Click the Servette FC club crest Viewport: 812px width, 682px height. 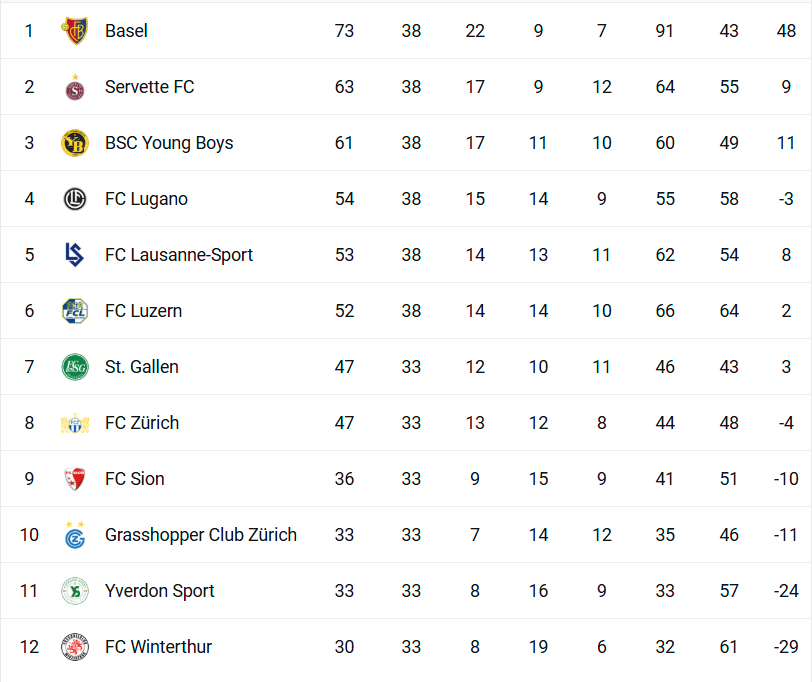(x=74, y=87)
